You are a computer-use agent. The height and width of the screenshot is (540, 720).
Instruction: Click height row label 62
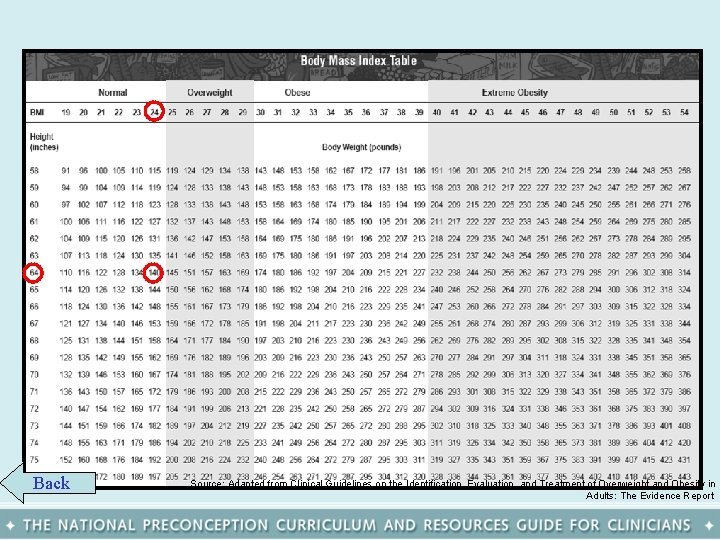click(x=34, y=238)
